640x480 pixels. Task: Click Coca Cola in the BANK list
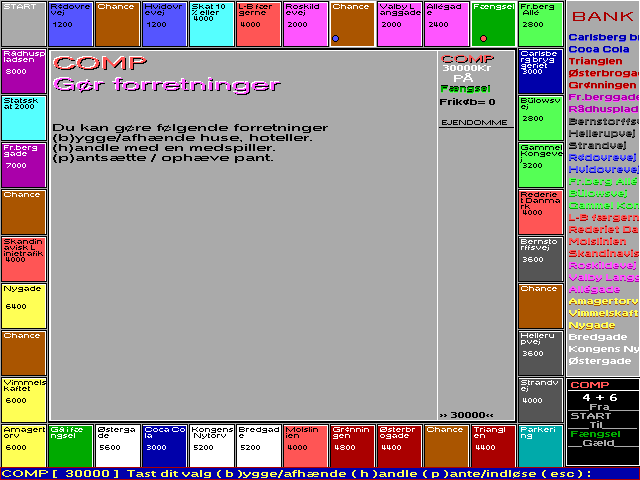pyautogui.click(x=599, y=49)
